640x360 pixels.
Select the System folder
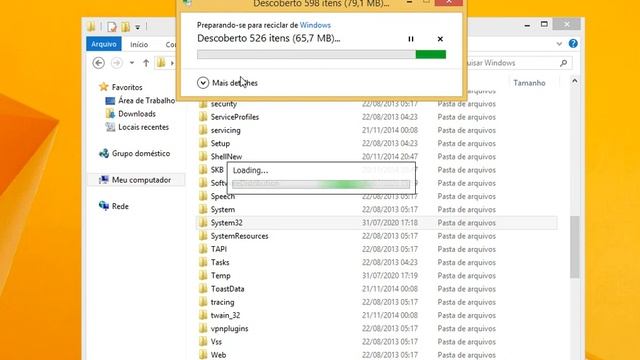[x=222, y=210]
